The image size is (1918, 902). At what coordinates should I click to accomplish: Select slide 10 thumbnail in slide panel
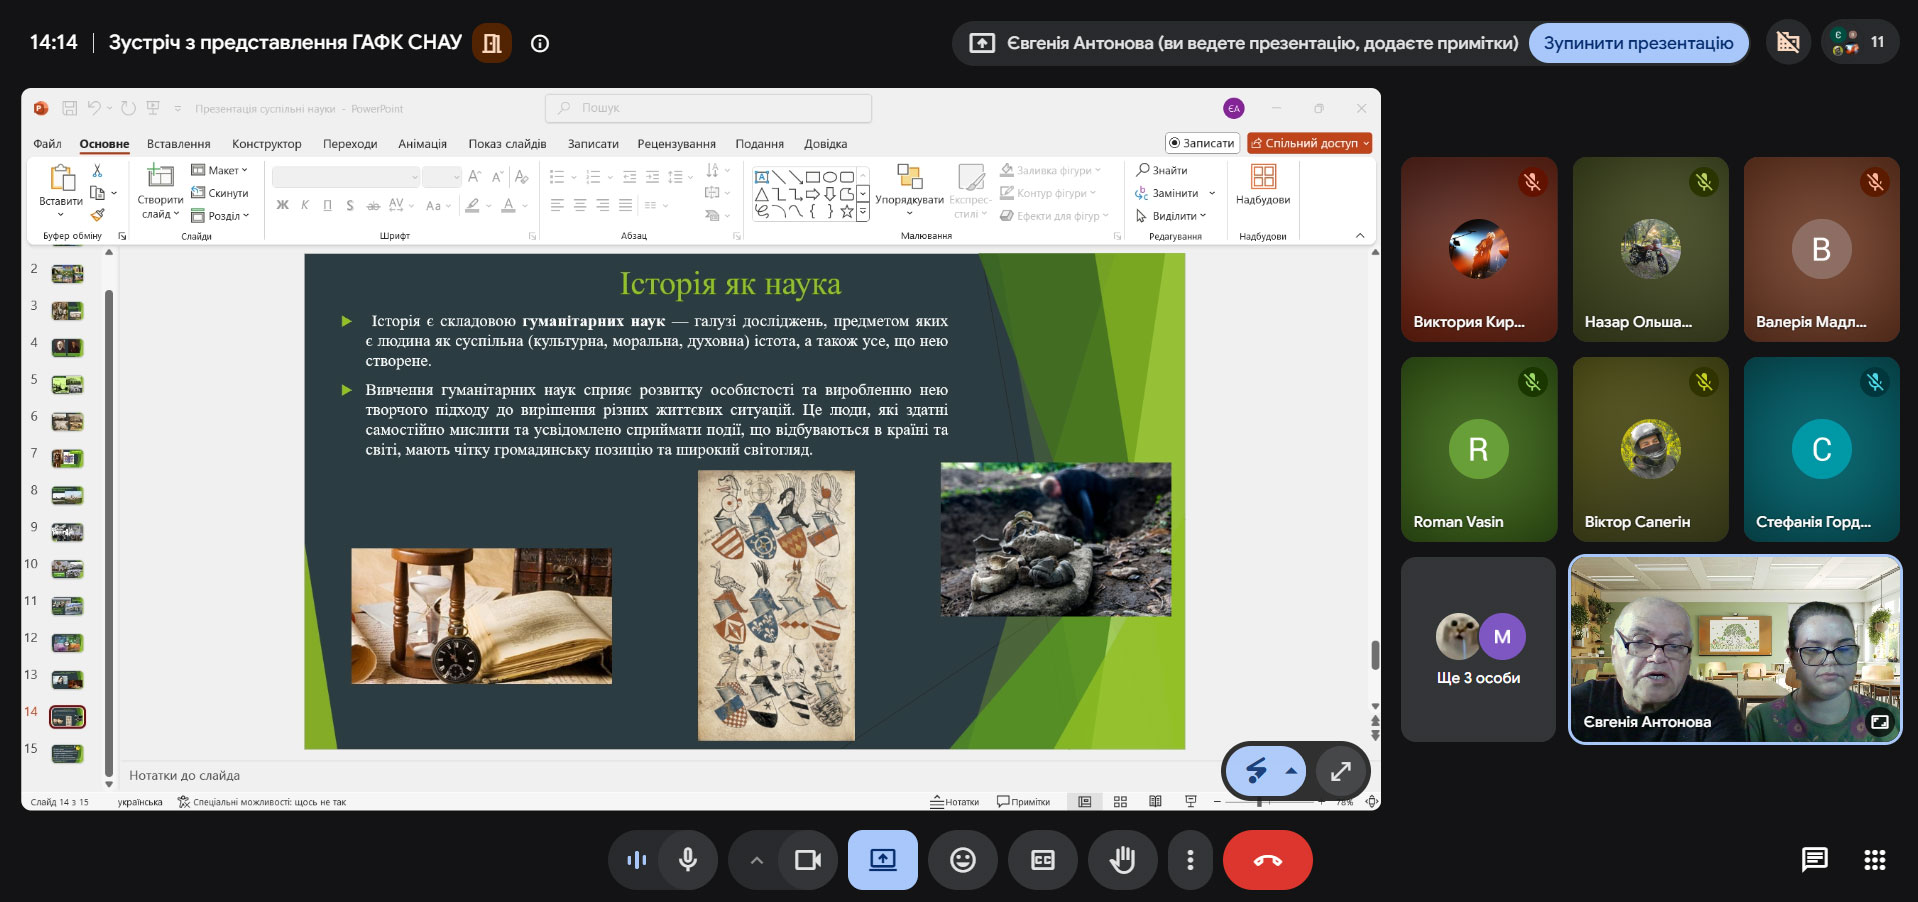67,570
